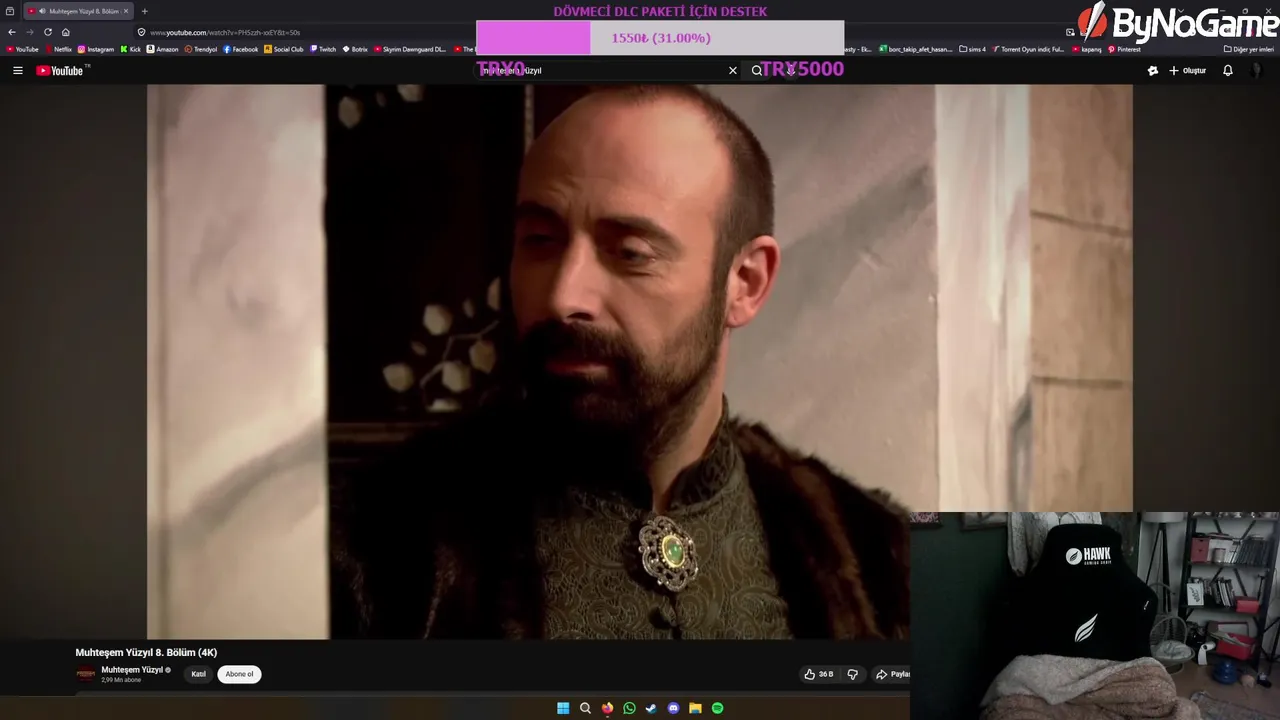Open the YouTube hamburger guide menu
The image size is (1280, 720).
coord(17,71)
